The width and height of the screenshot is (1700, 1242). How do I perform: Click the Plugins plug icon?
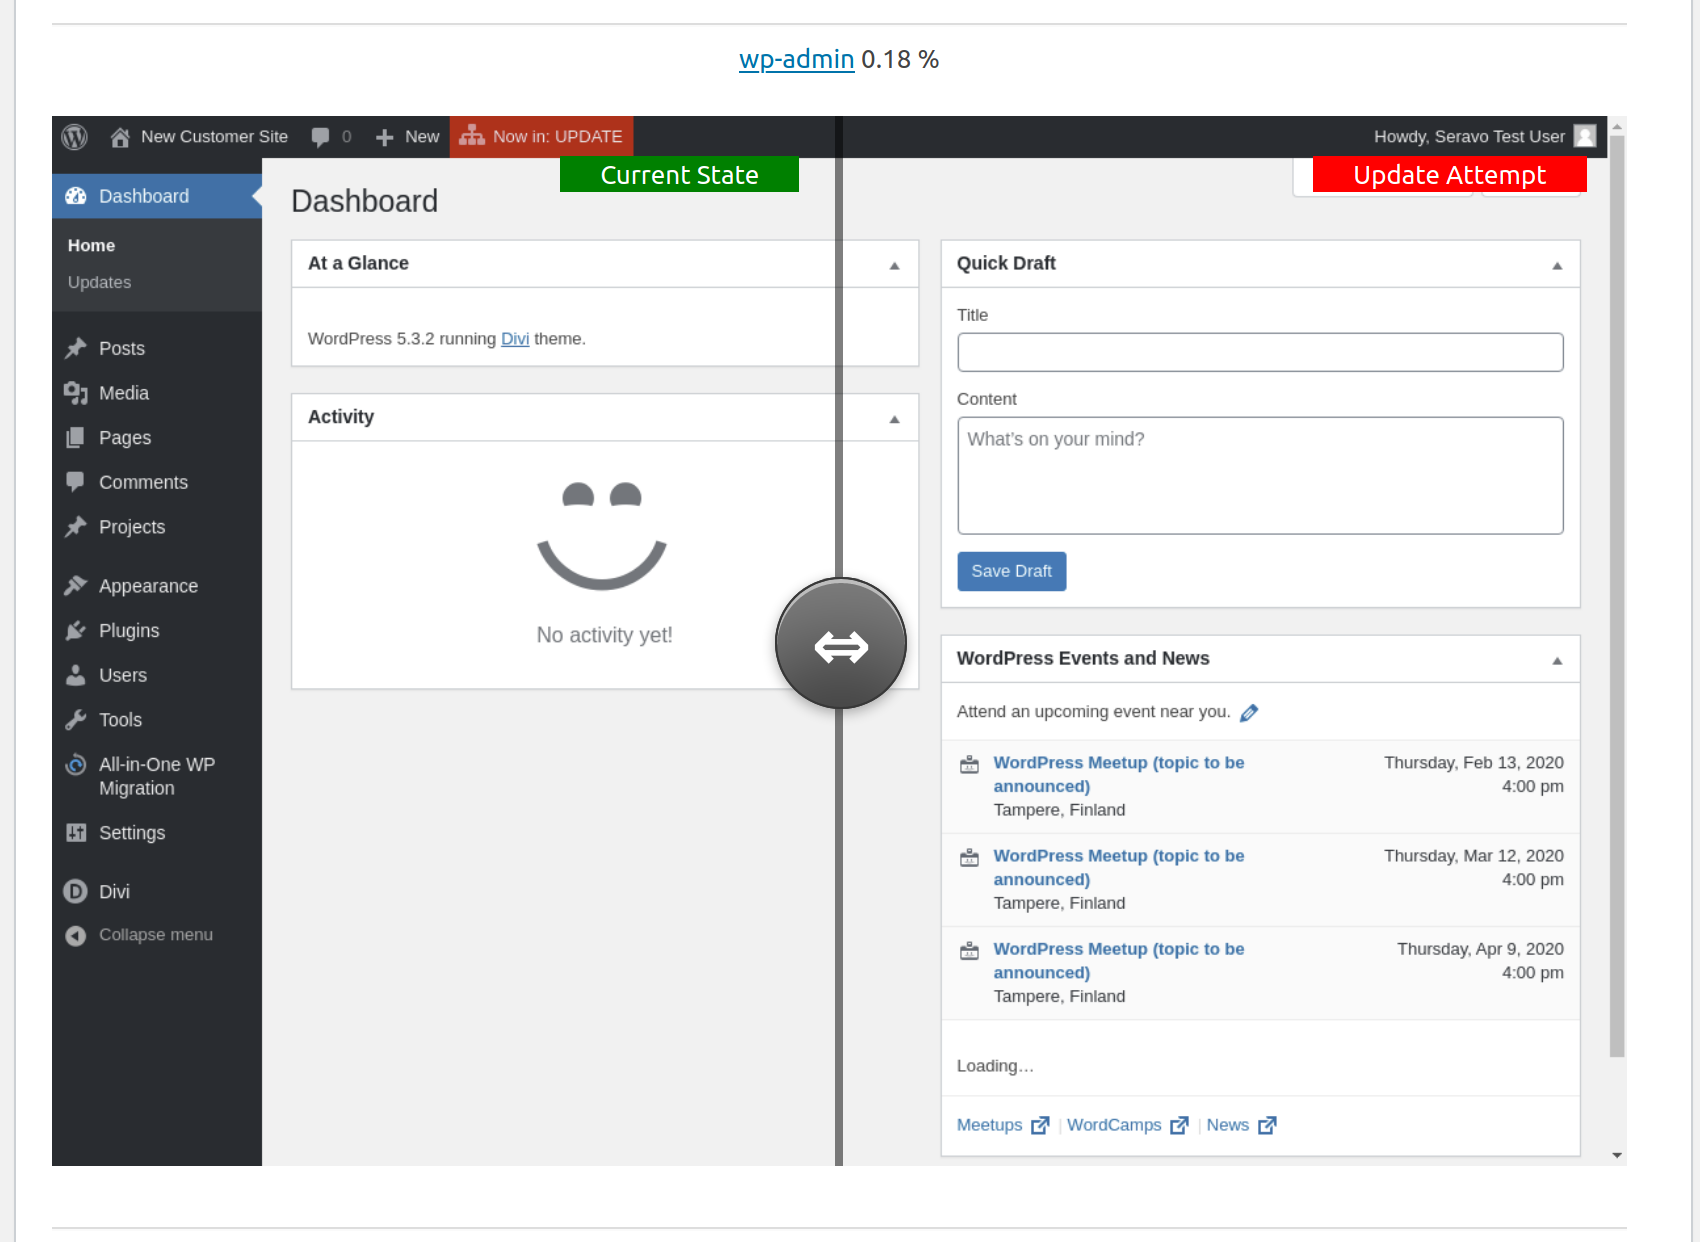click(x=76, y=631)
